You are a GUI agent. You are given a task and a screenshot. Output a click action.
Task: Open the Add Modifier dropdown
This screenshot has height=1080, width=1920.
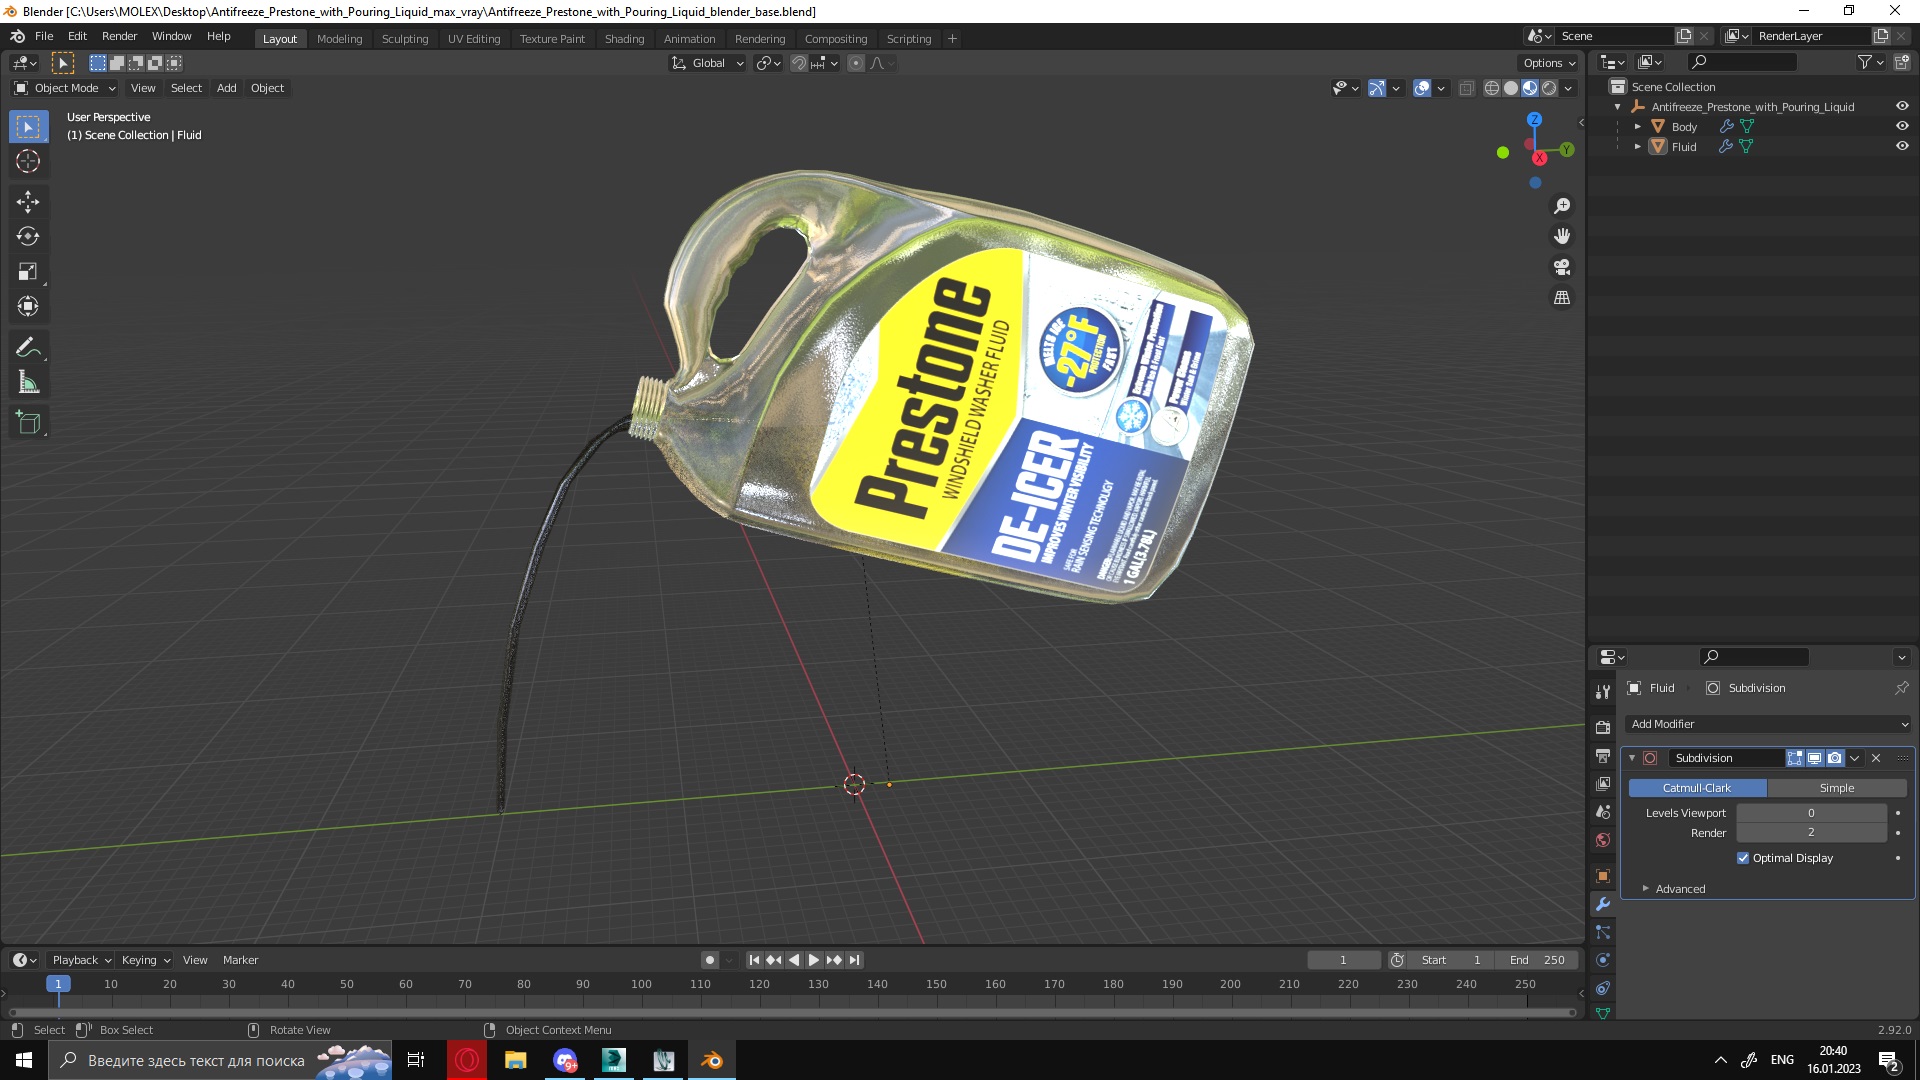click(x=1769, y=724)
